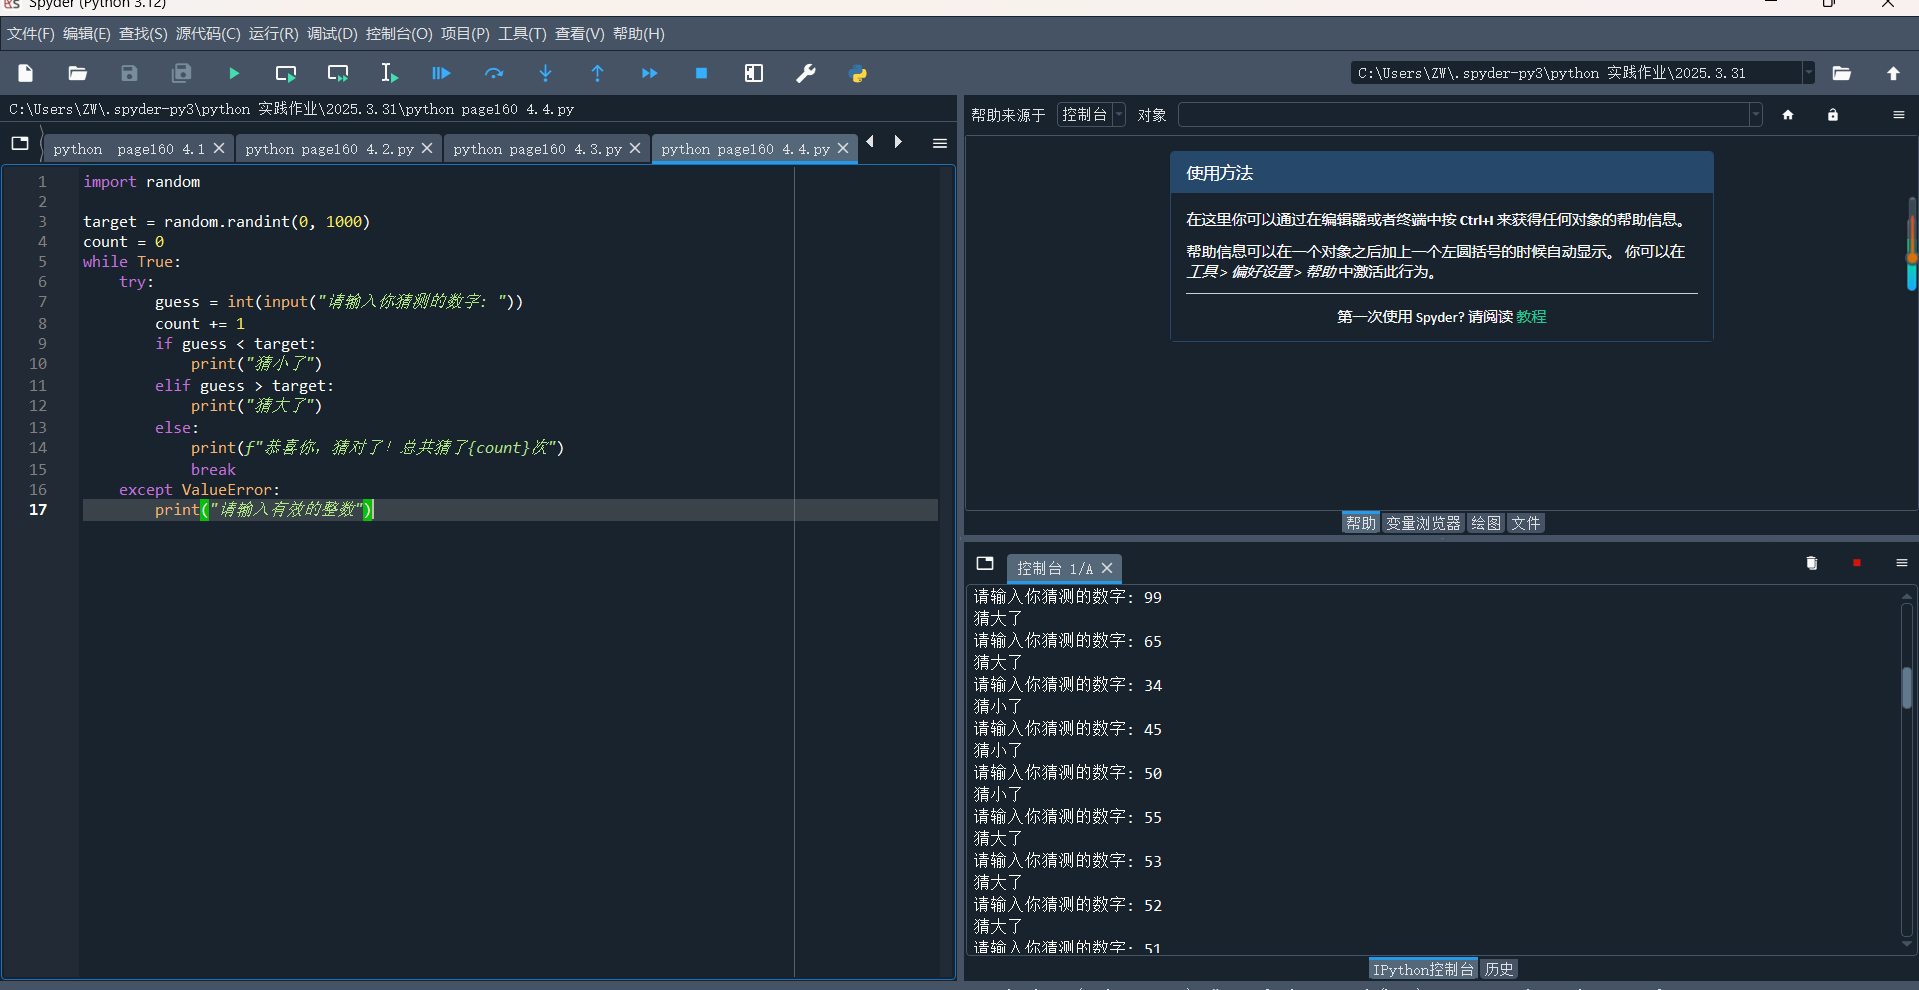Run selection or current line icon
Viewport: 1919px width, 990px height.
389,73
